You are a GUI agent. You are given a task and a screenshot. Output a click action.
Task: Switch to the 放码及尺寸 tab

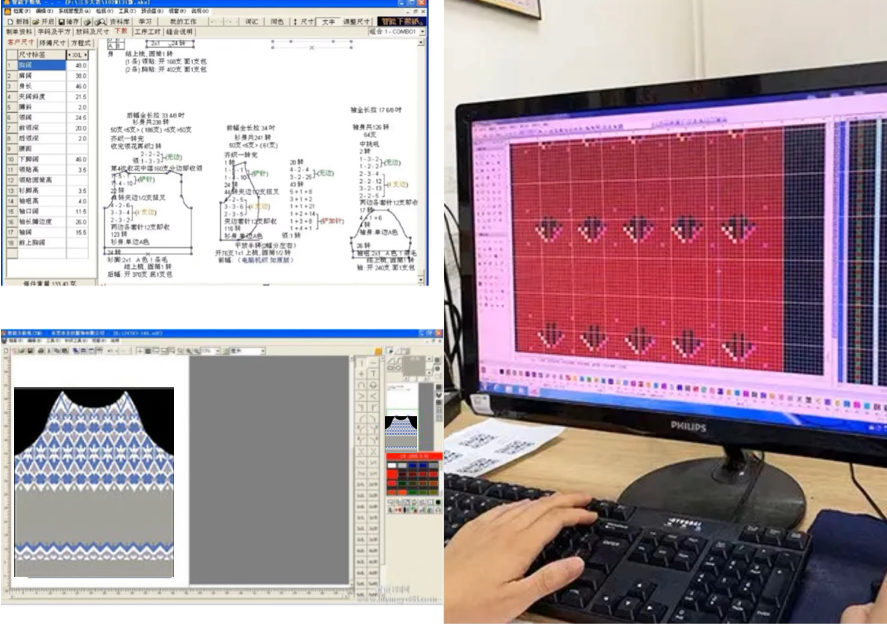click(92, 32)
